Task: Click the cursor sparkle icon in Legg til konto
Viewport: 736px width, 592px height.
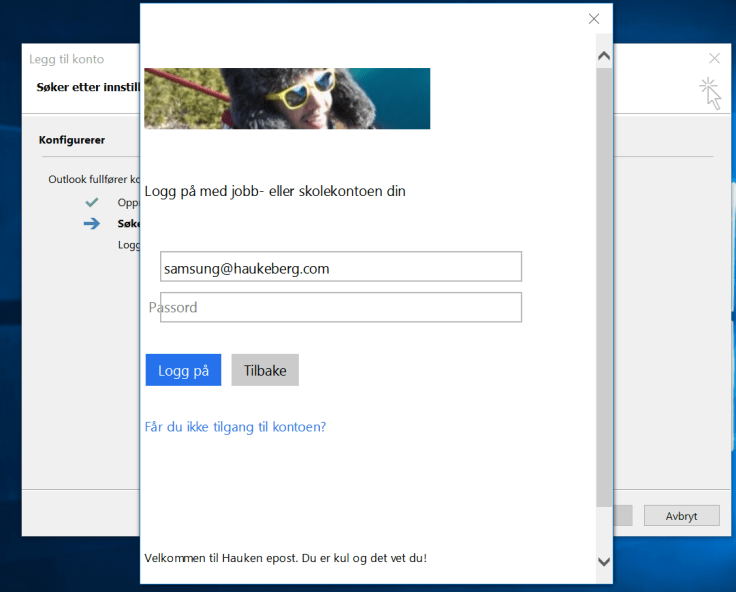Action: [710, 93]
